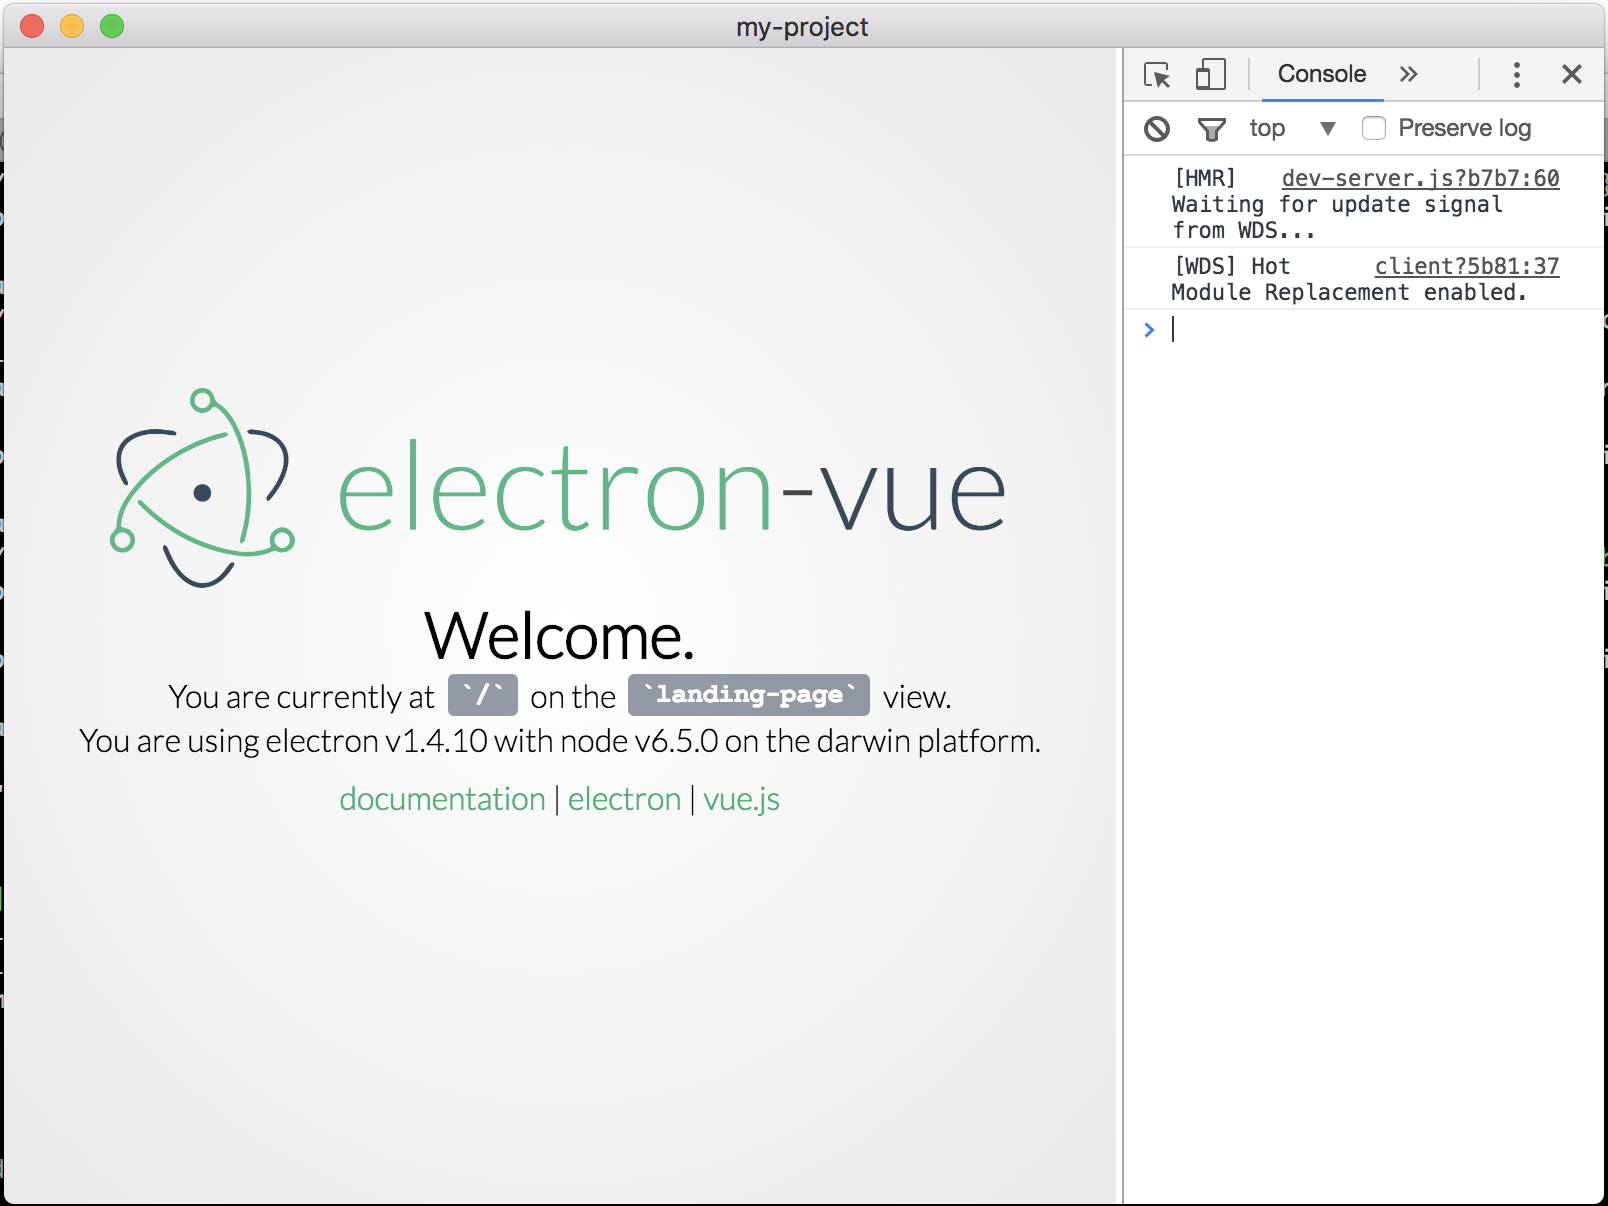The image size is (1608, 1206).
Task: Select the Welcome. heading text
Action: [559, 636]
